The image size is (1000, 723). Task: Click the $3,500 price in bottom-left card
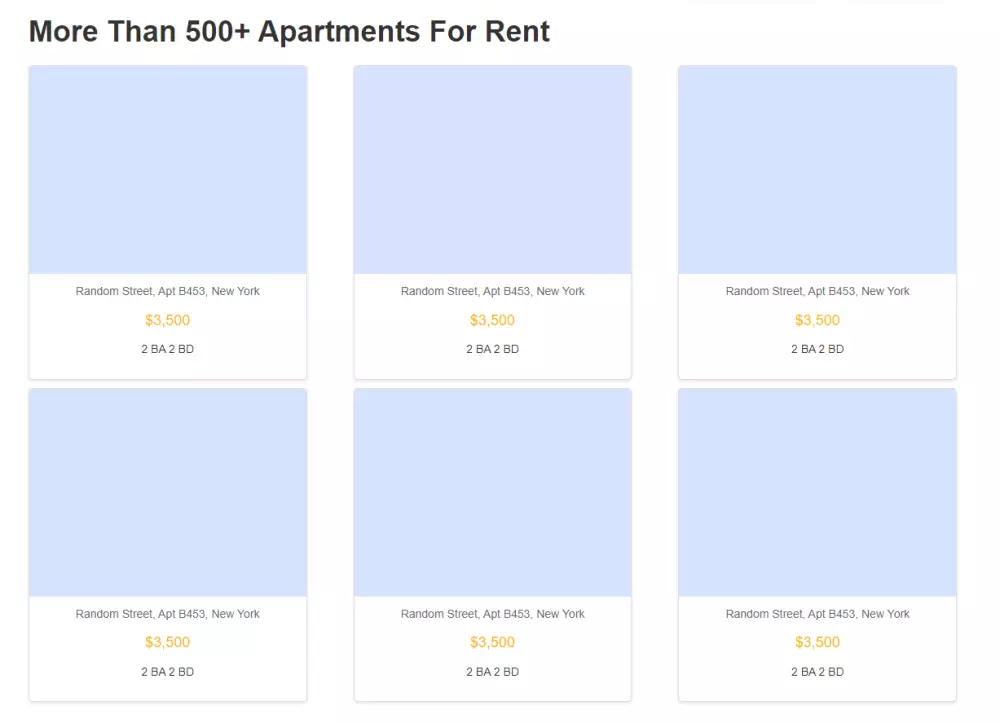168,642
